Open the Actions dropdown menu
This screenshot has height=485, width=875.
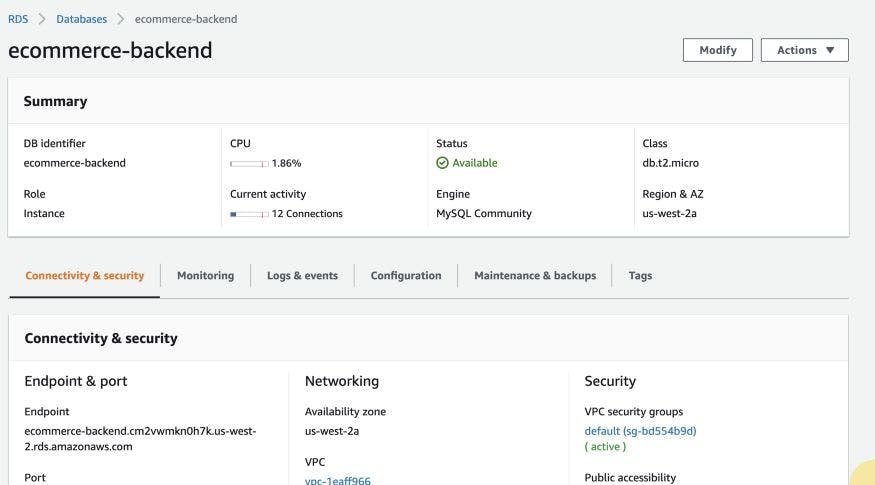[804, 50]
